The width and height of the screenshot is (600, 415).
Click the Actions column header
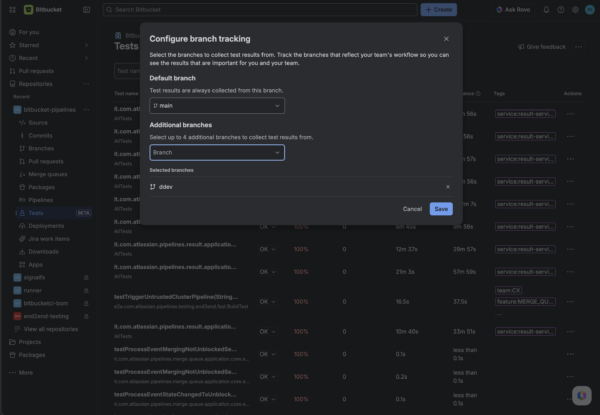pyautogui.click(x=572, y=93)
